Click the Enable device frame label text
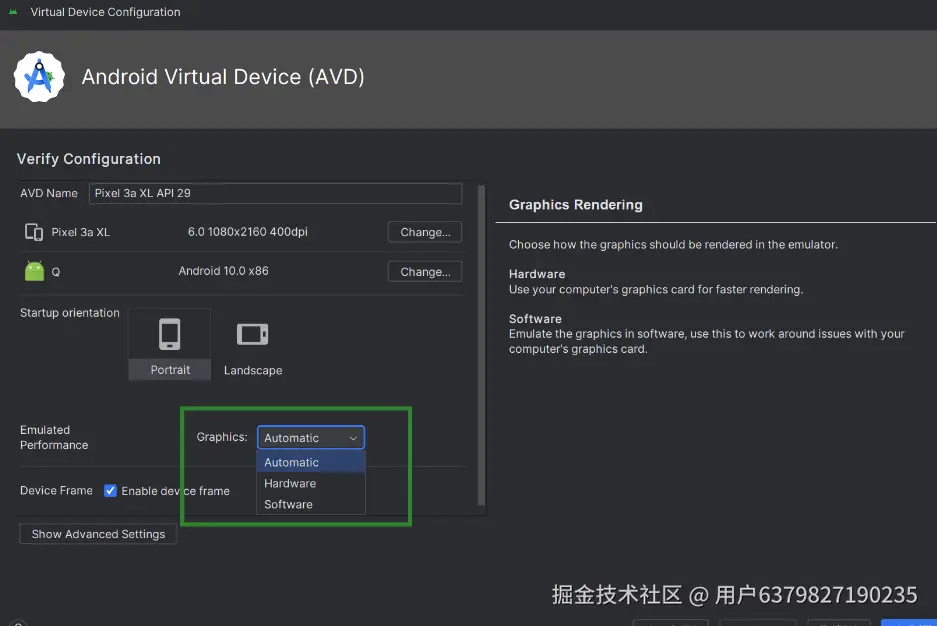 (175, 491)
